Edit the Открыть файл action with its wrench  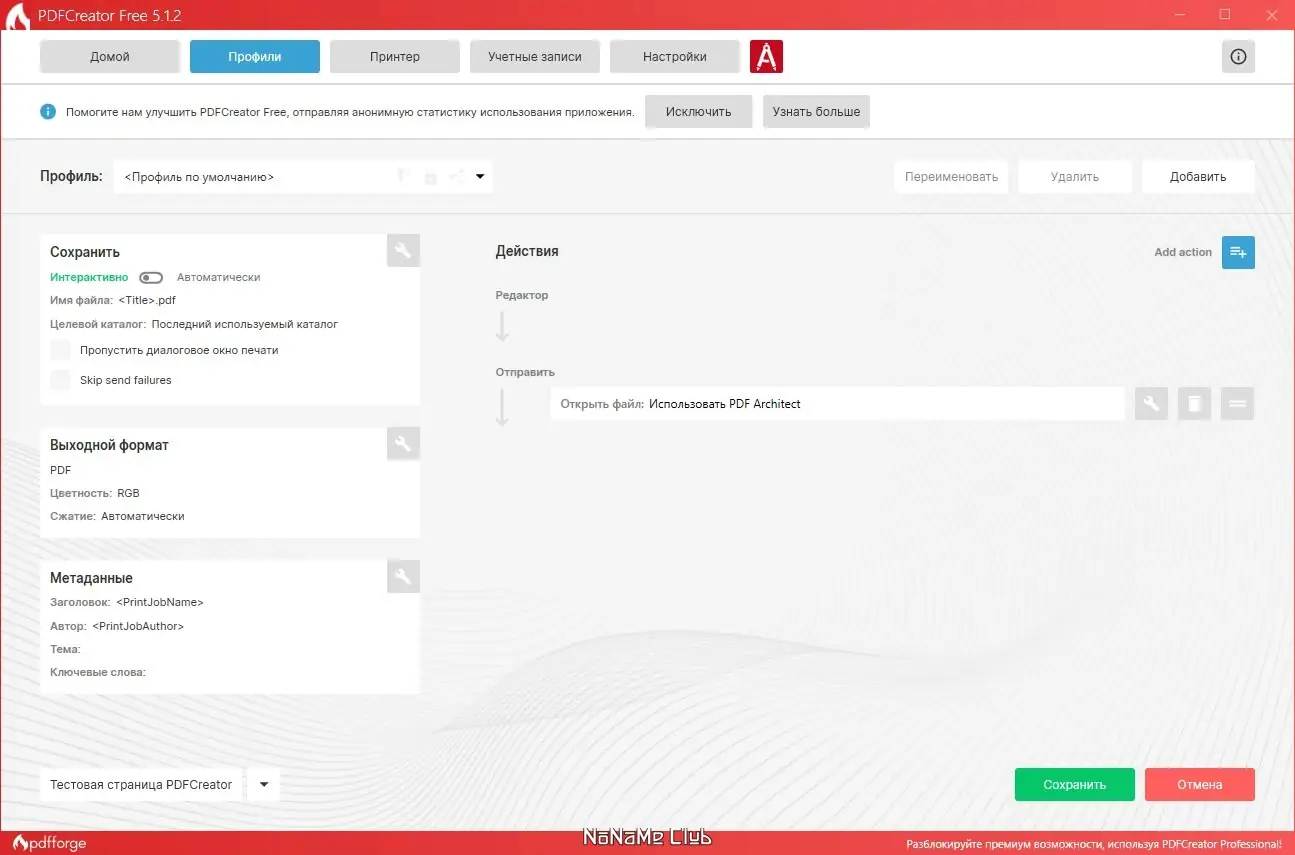[x=1151, y=404]
